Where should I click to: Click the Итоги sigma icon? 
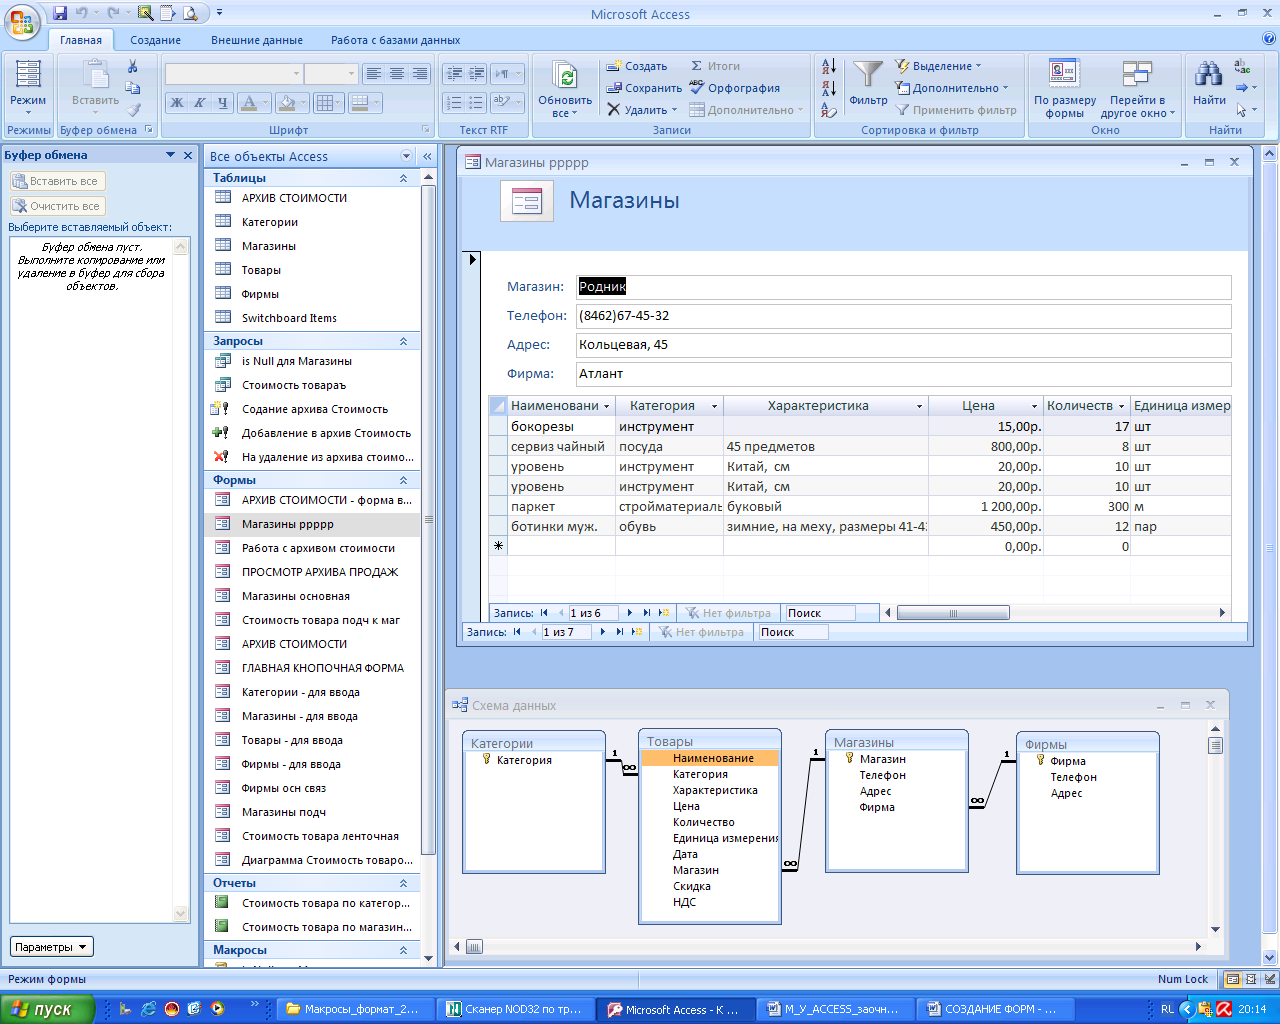click(x=697, y=66)
